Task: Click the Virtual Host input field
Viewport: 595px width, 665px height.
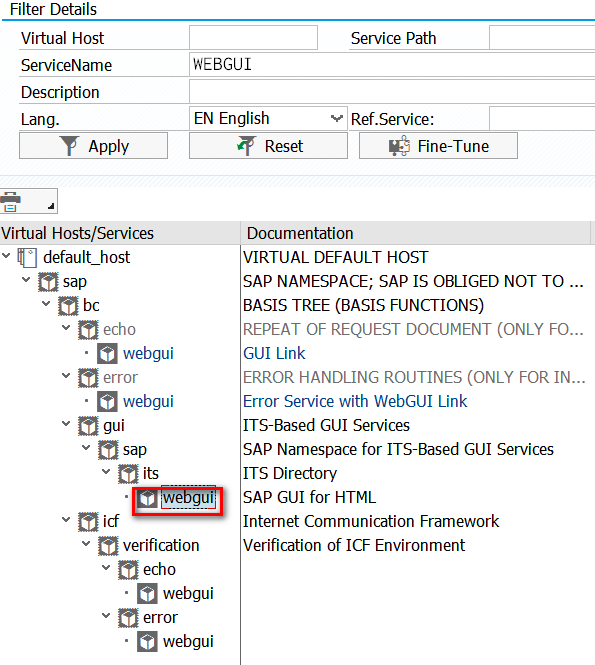Action: pos(253,38)
